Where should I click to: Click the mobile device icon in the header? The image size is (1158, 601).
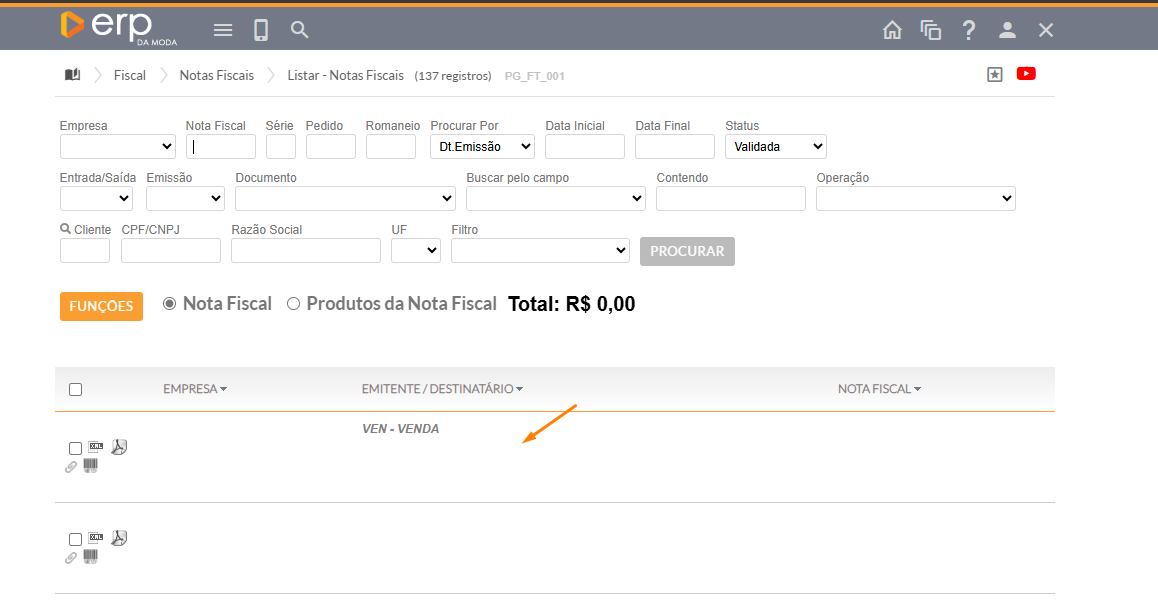(261, 30)
